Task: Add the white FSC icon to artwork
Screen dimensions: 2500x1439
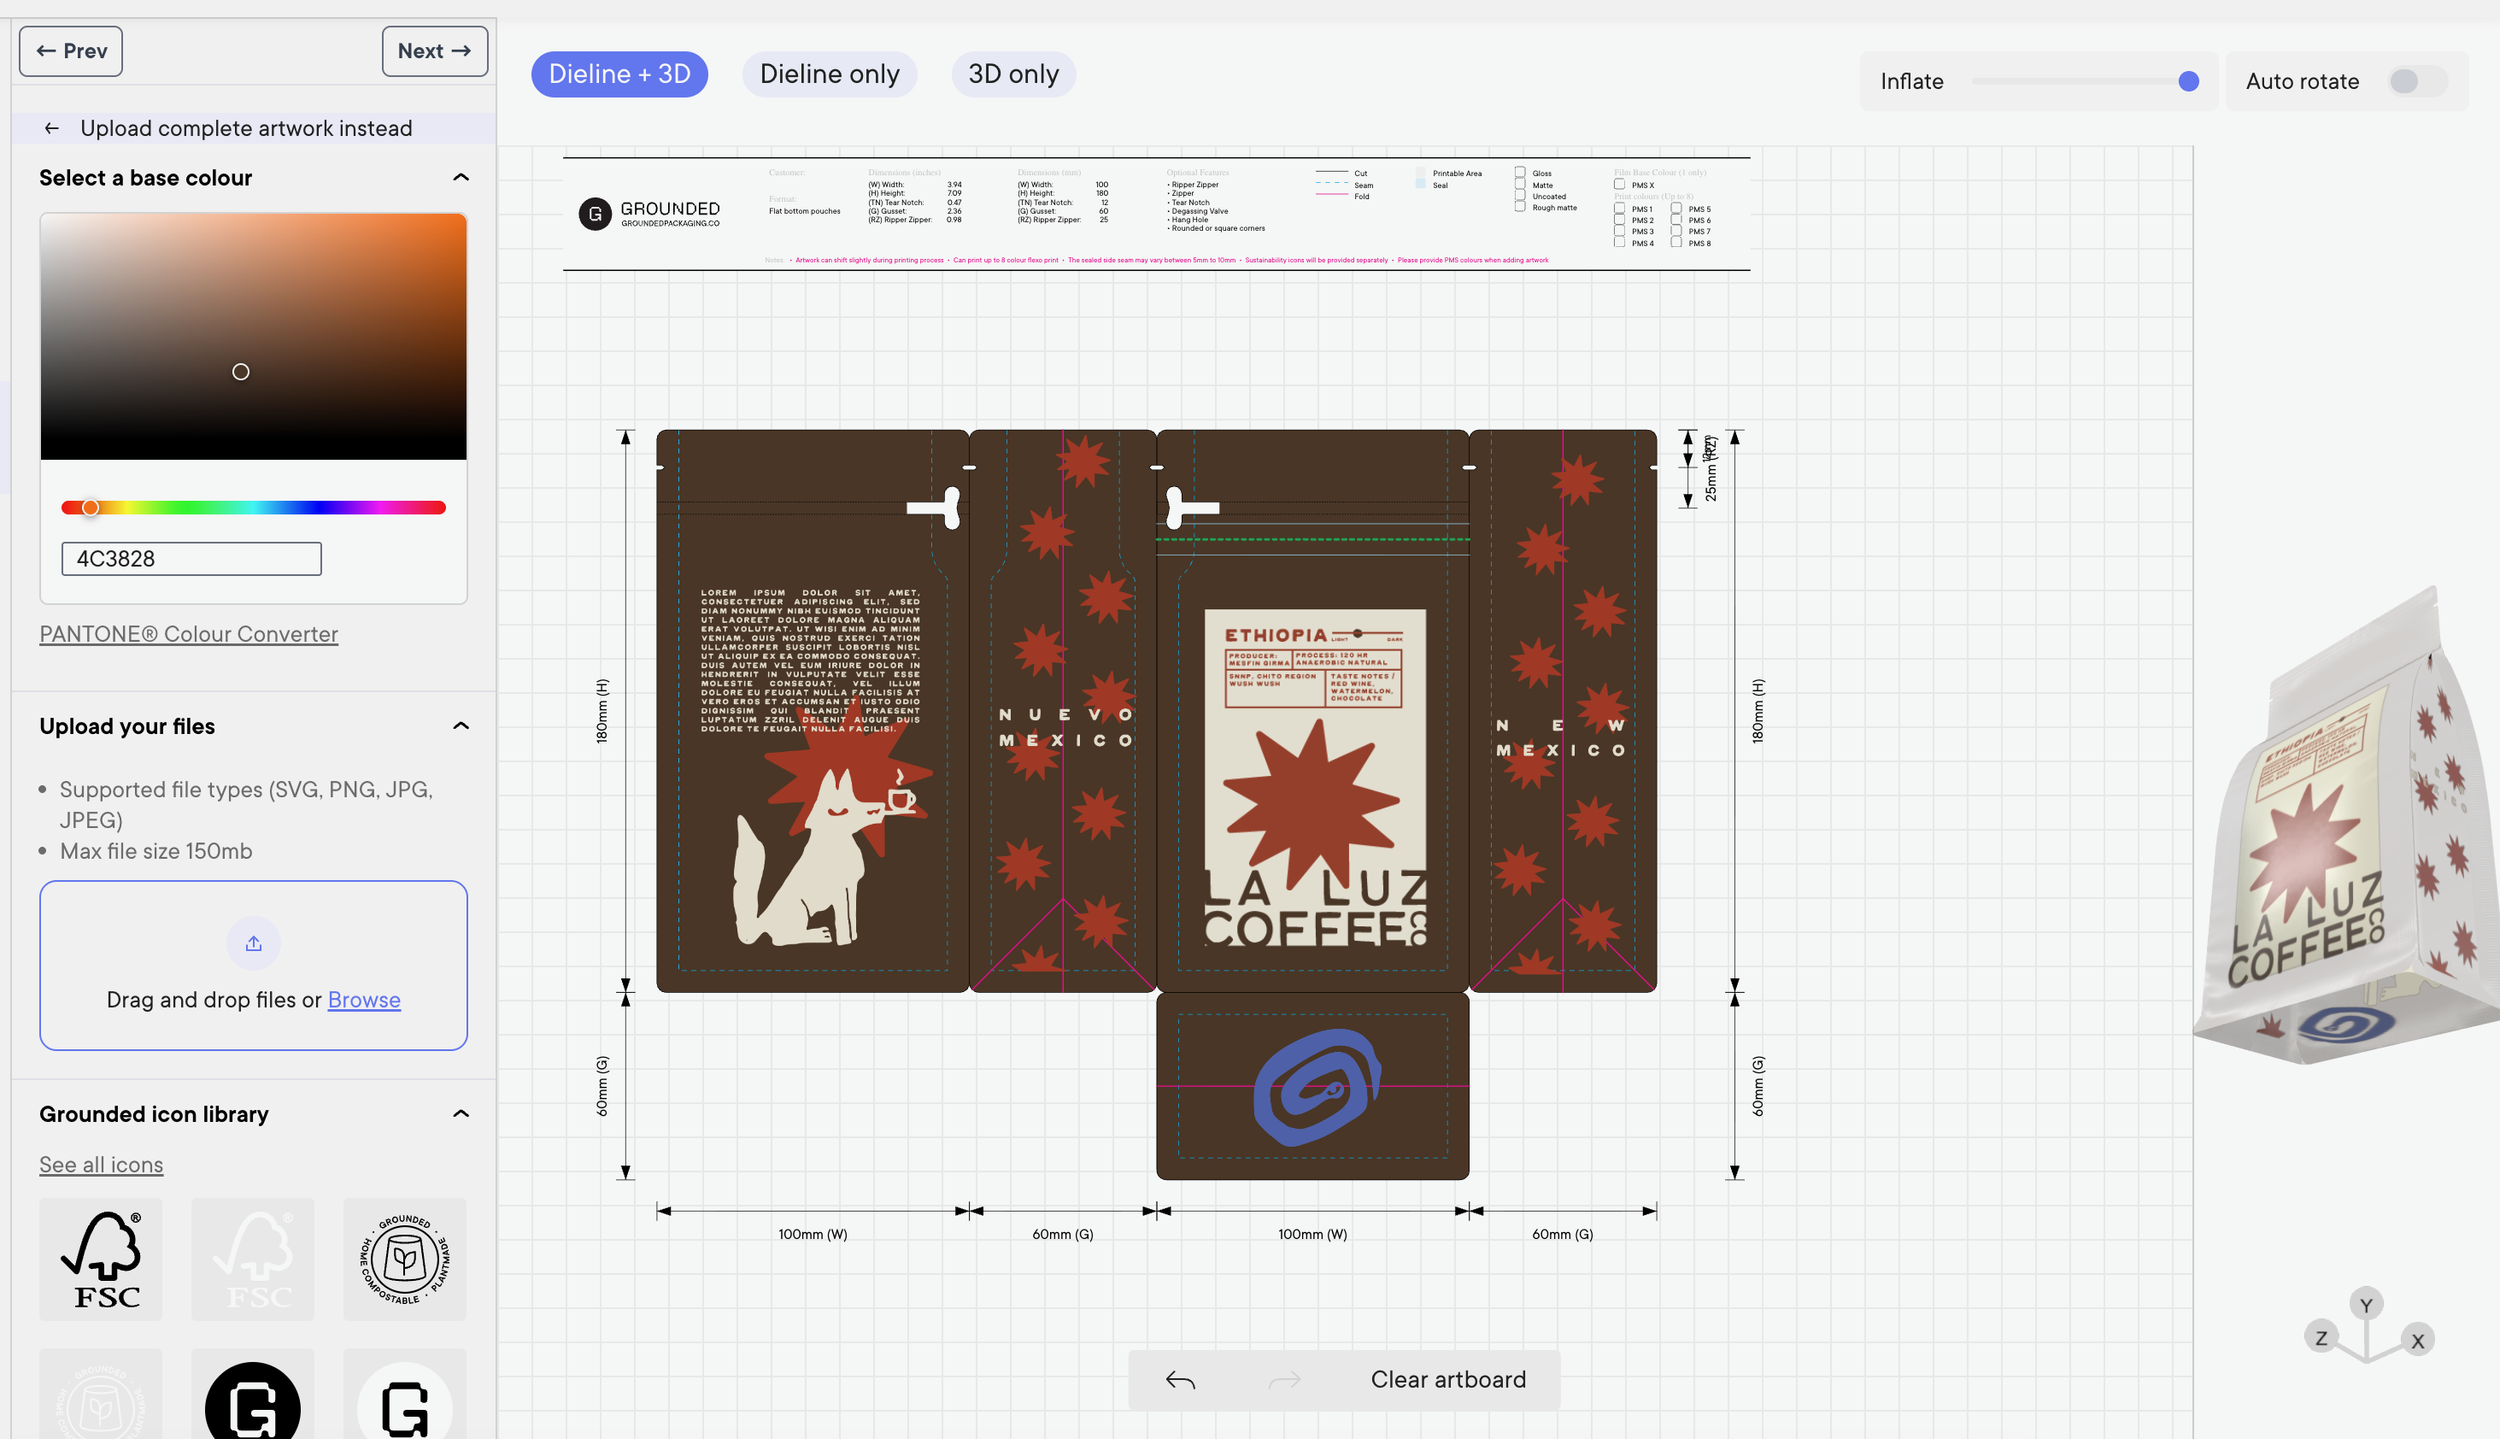Action: click(x=253, y=1259)
